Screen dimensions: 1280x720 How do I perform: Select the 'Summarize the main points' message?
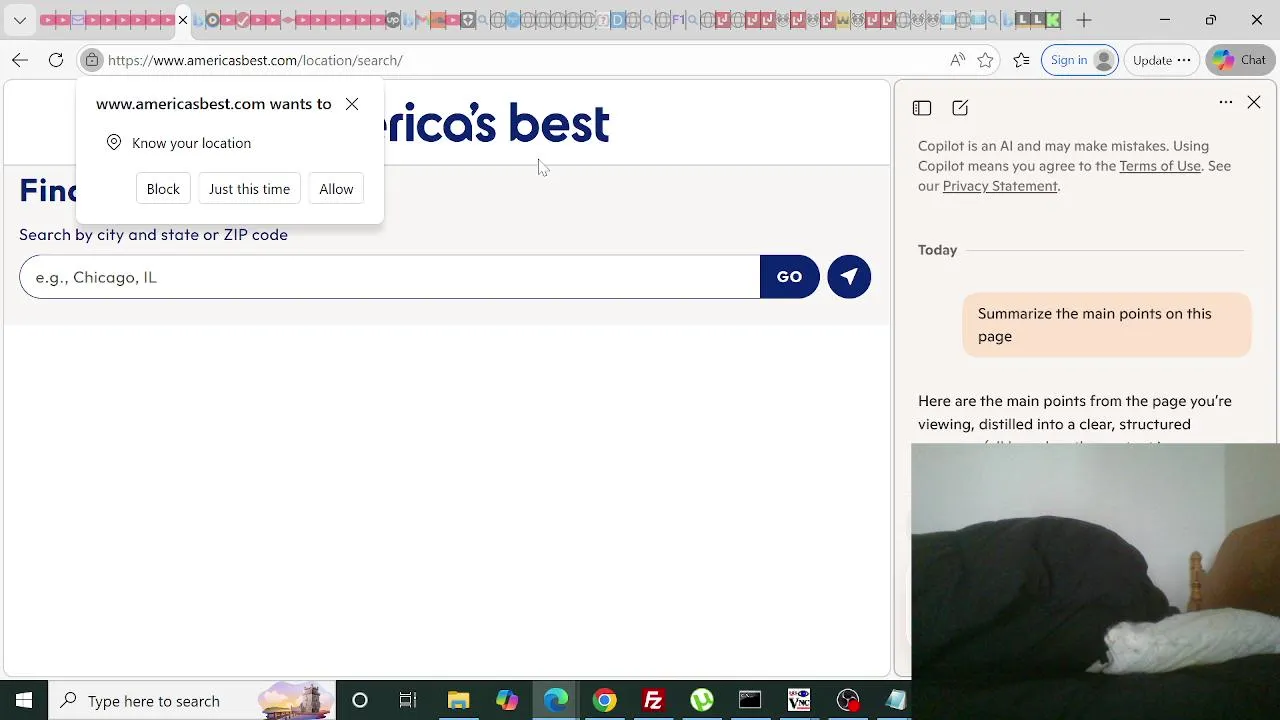tap(1107, 325)
